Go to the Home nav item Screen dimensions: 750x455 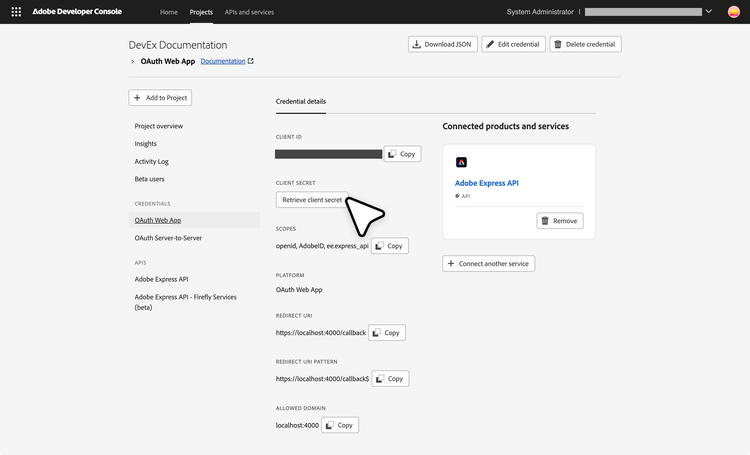tap(168, 12)
